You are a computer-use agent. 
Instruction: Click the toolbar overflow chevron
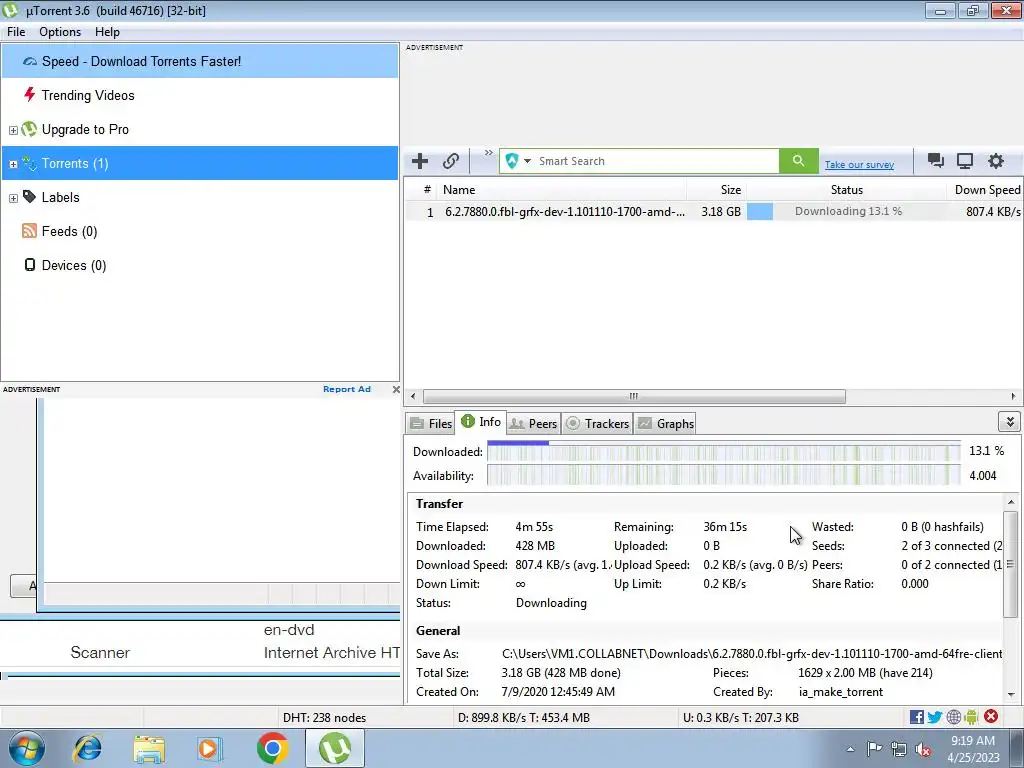[488, 153]
